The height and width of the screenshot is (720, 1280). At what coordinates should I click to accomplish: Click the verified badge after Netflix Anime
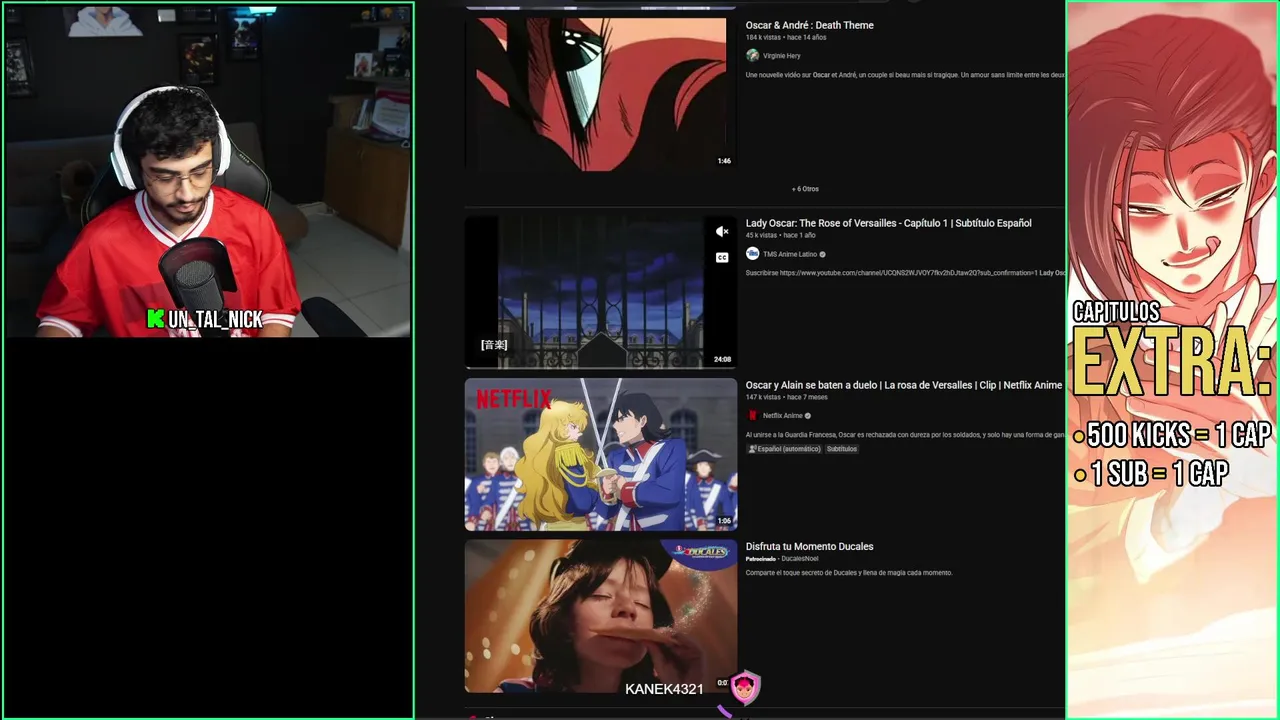[x=808, y=416]
